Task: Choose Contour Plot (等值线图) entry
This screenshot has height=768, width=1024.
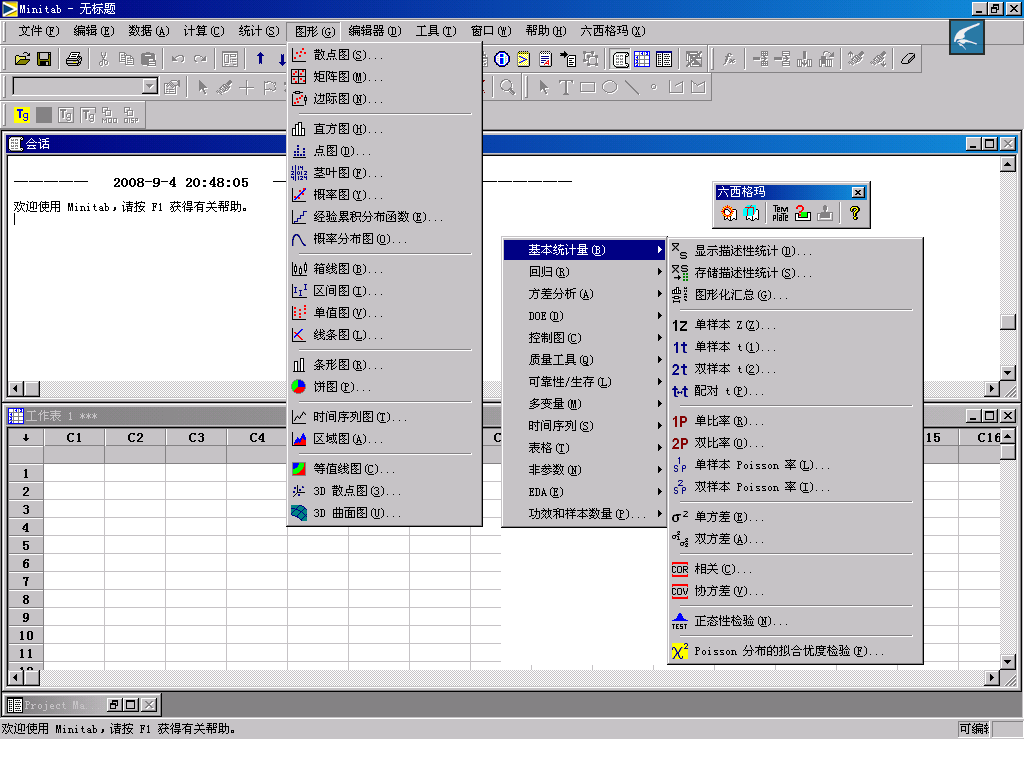Action: click(x=385, y=469)
